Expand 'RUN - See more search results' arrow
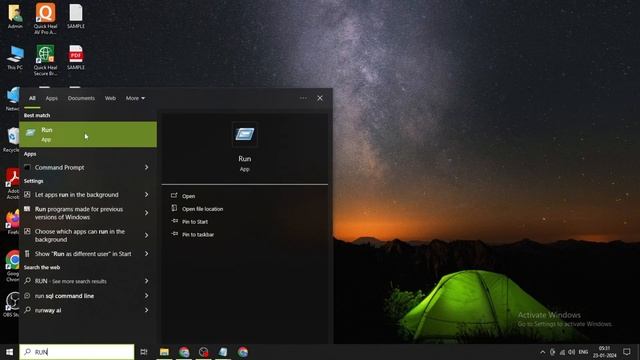Screen dimensions: 640x360 (x=147, y=281)
